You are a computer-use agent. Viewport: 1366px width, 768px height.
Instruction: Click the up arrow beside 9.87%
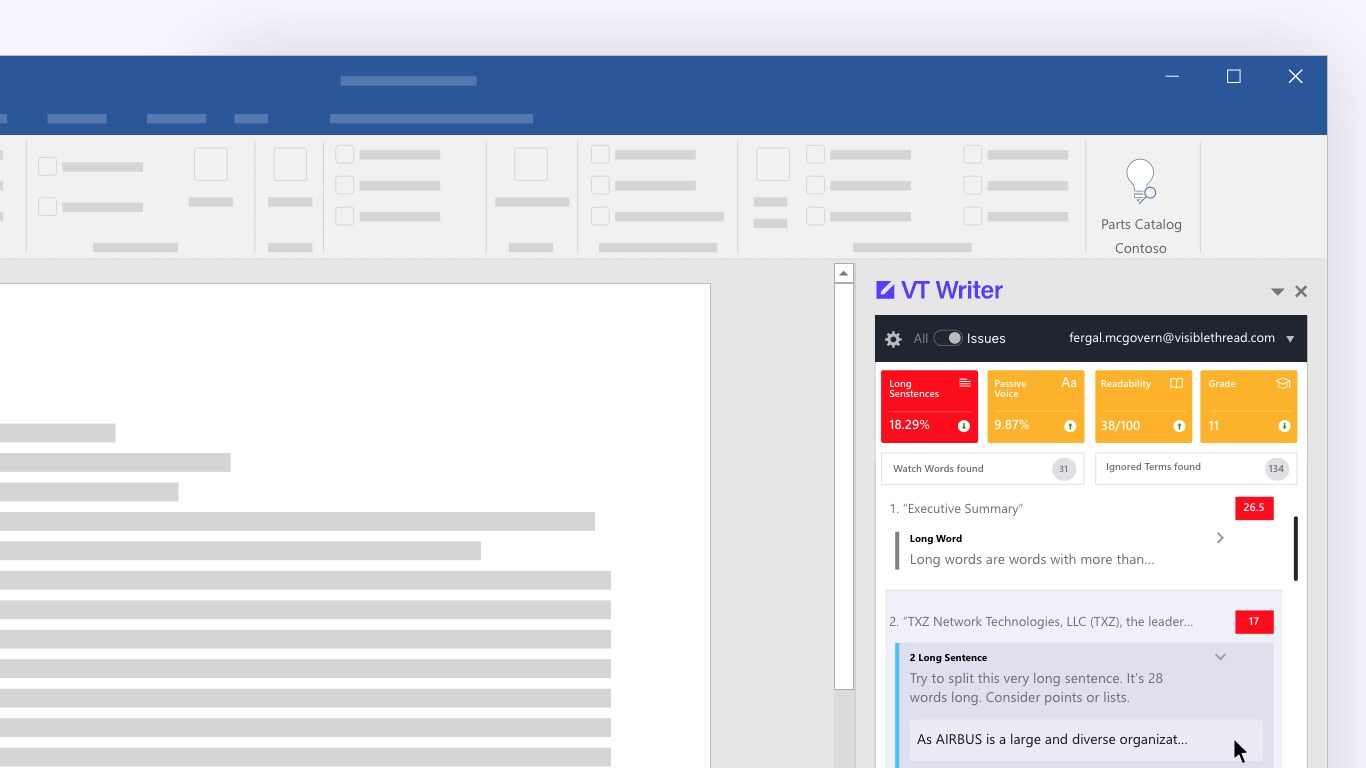(1070, 426)
